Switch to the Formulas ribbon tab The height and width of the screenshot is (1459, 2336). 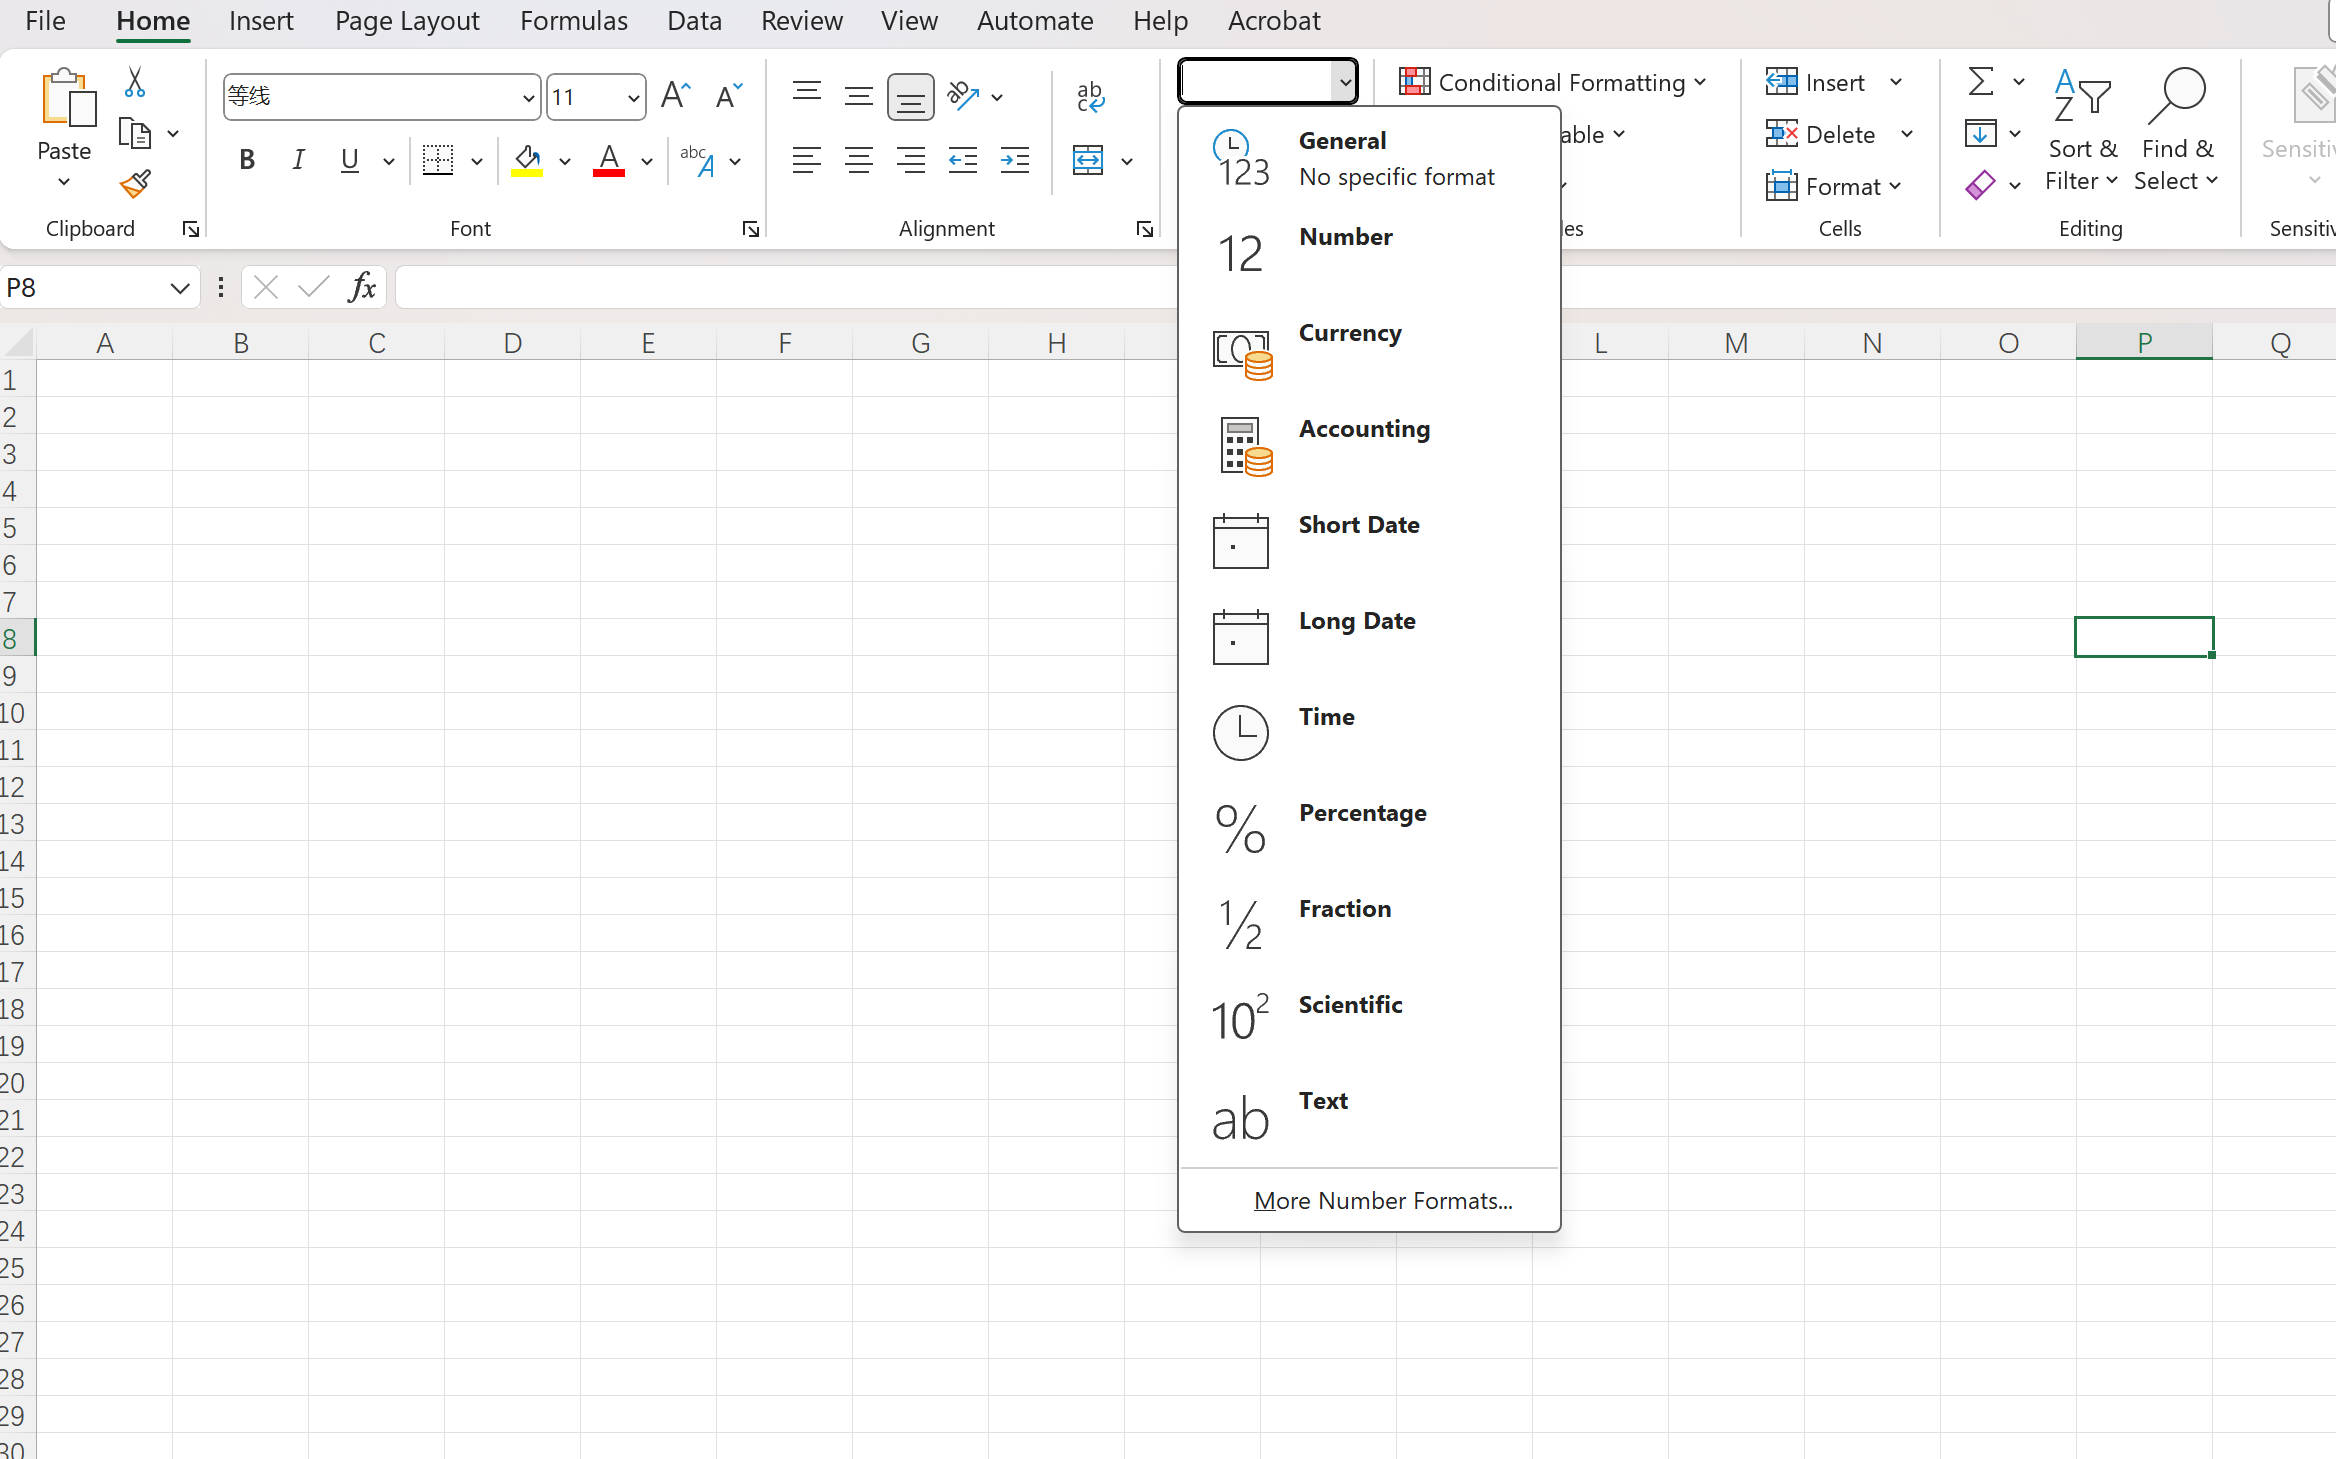573,21
